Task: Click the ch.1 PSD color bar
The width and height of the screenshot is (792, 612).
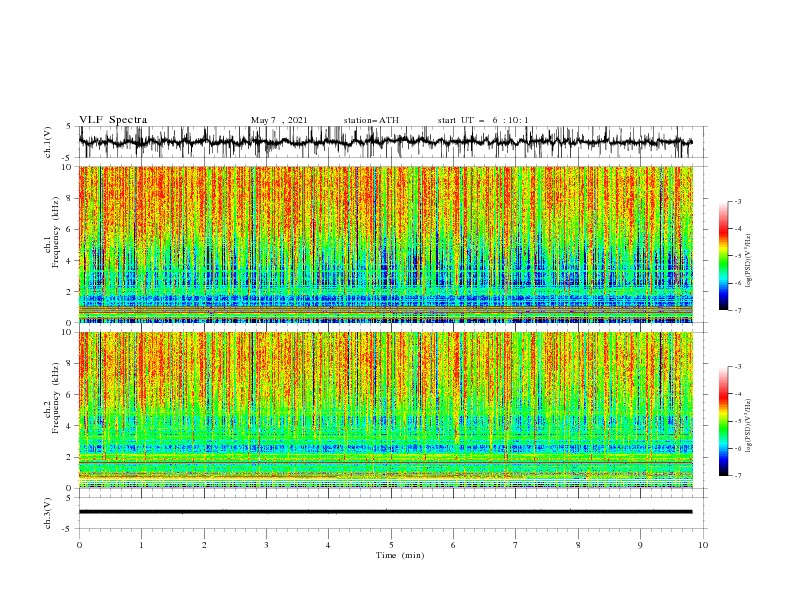Action: click(x=723, y=256)
